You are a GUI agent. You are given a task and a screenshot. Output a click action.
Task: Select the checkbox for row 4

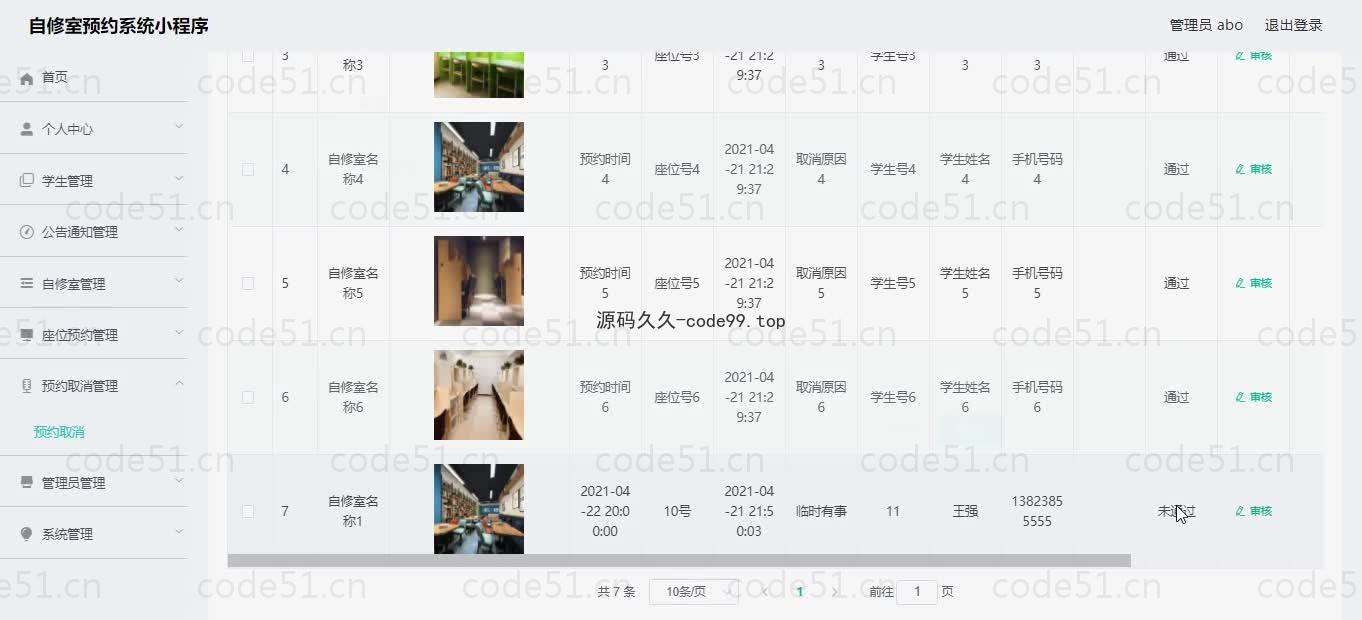point(248,169)
